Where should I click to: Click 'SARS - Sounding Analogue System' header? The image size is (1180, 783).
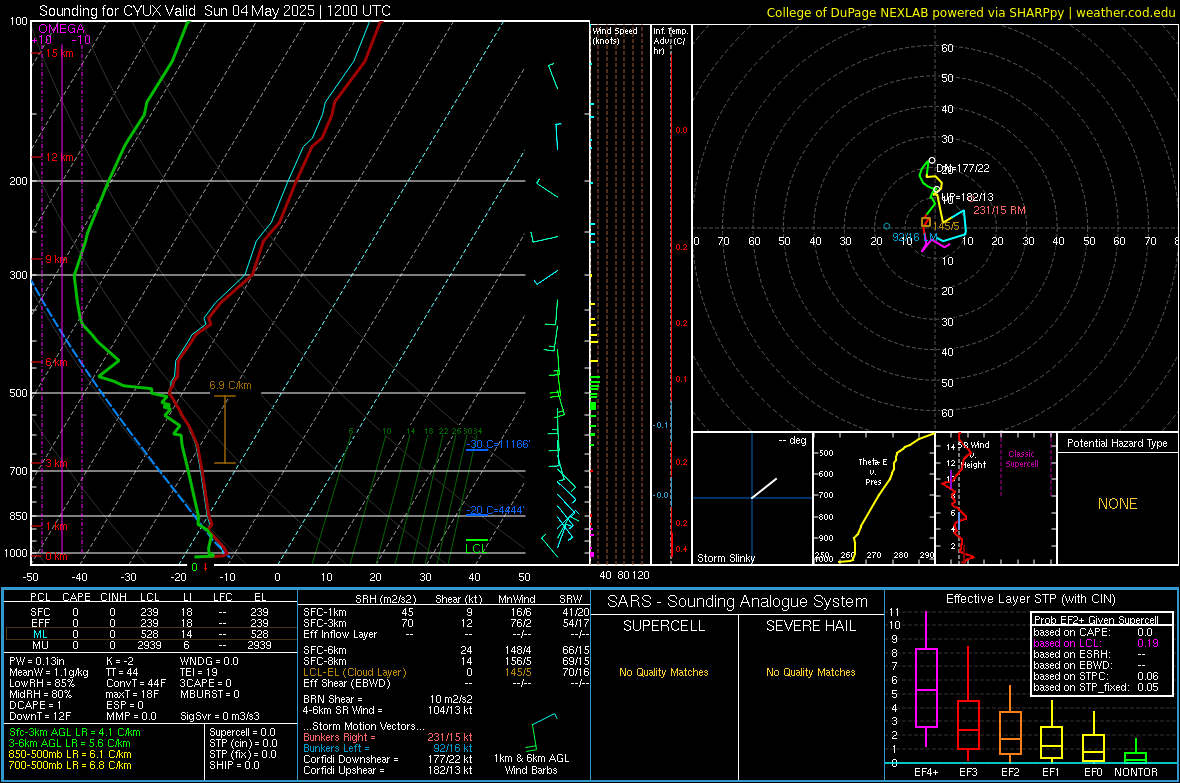[x=738, y=602]
